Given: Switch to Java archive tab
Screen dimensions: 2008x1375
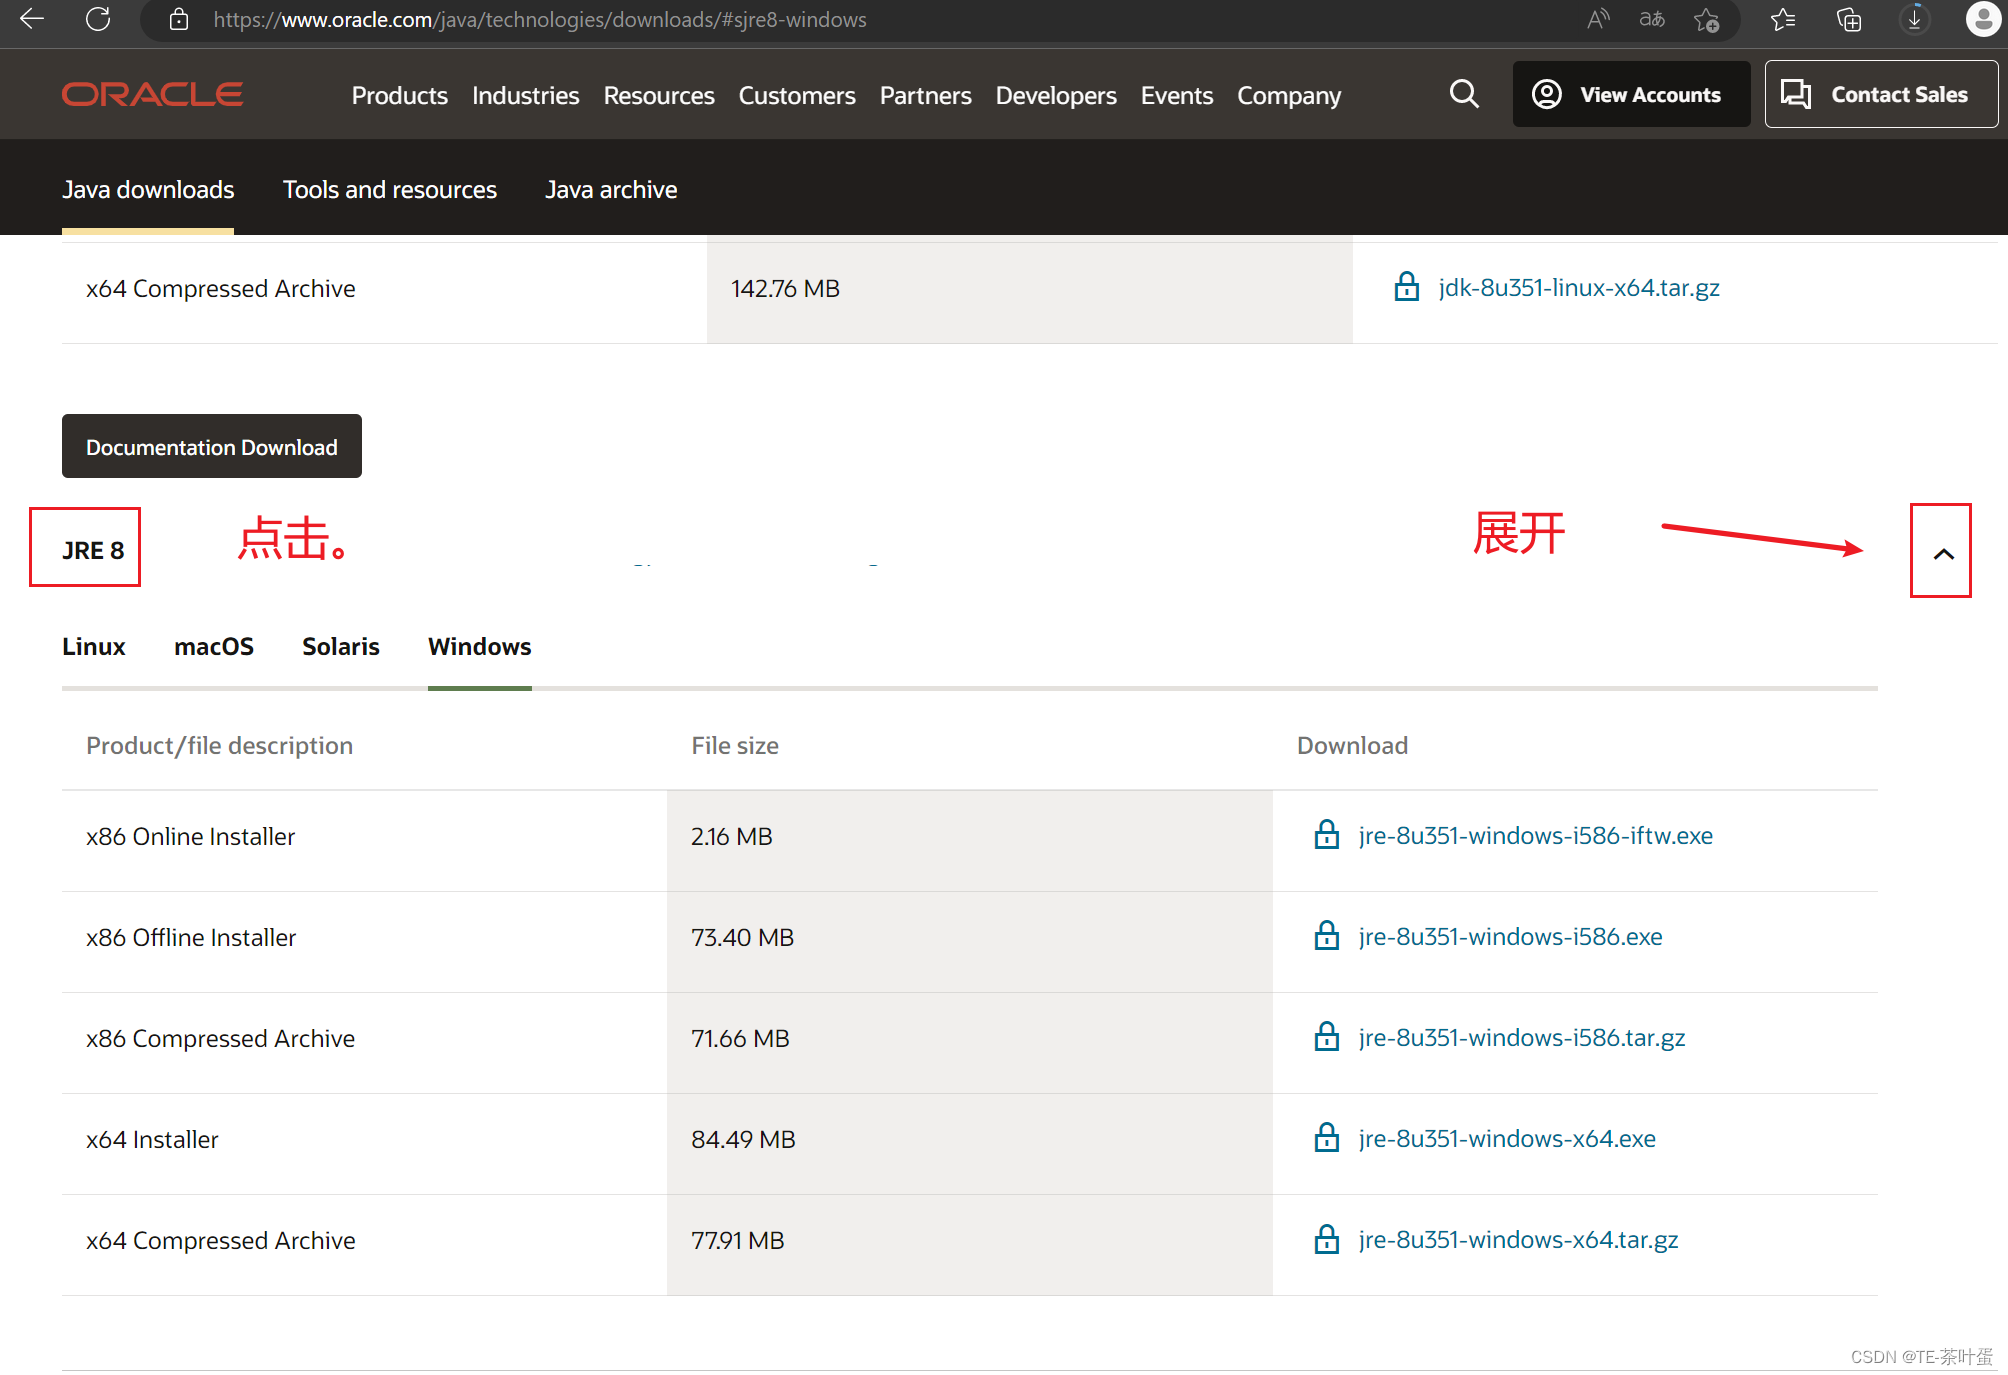Looking at the screenshot, I should coord(611,189).
